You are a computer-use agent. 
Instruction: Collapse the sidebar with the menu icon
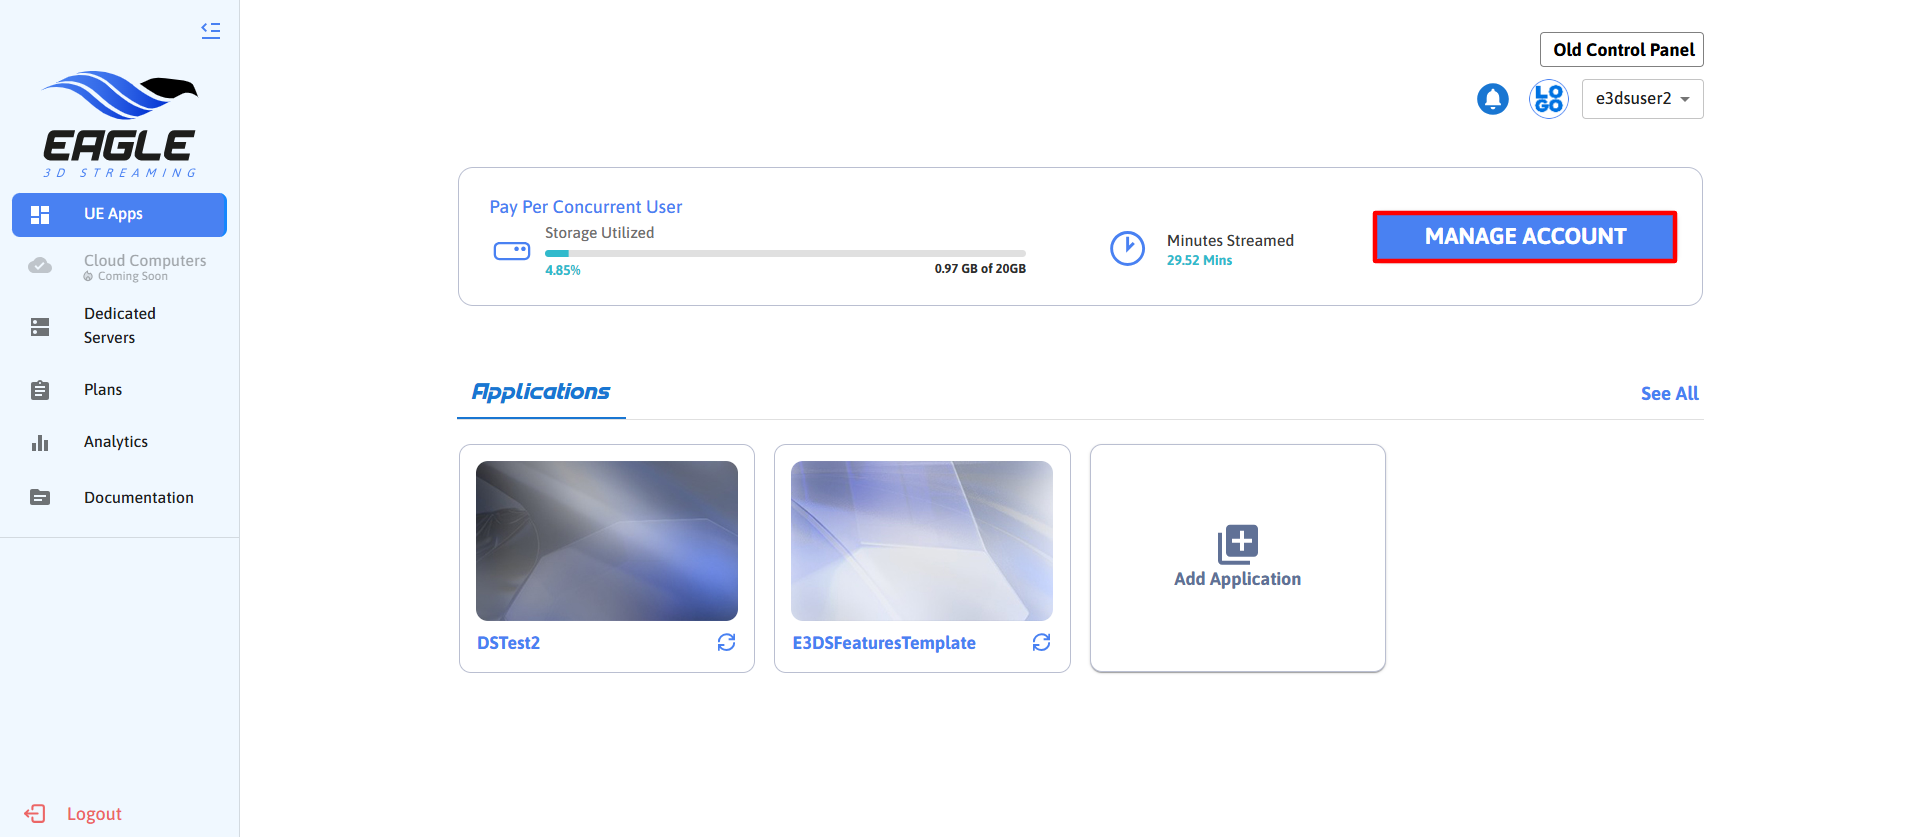tap(210, 30)
